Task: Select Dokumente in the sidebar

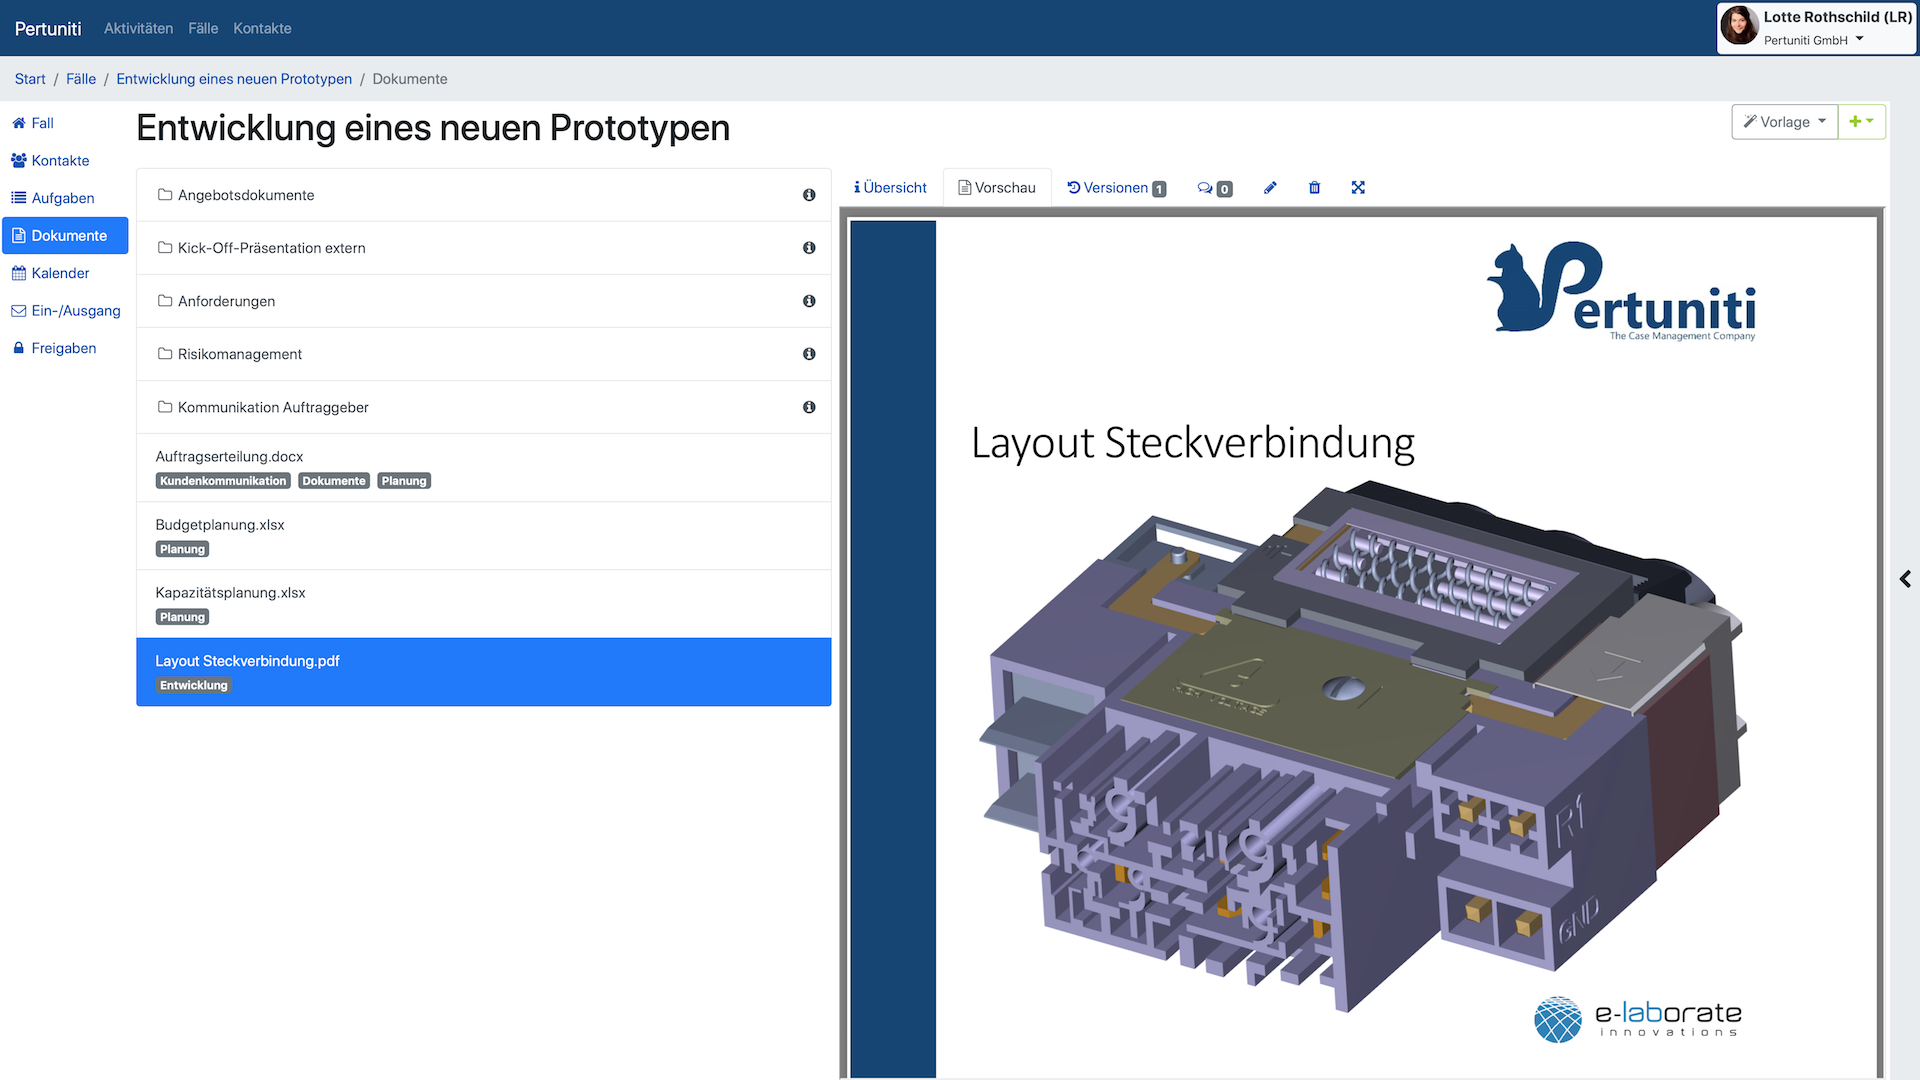Action: click(65, 236)
